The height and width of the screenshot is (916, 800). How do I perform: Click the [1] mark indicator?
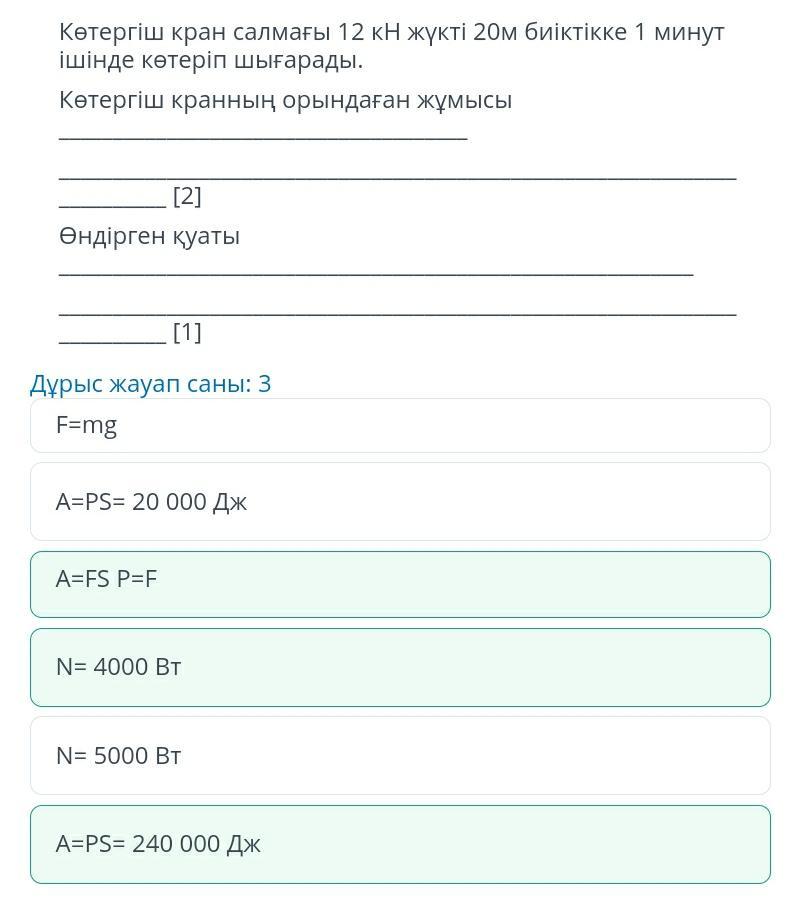(187, 333)
